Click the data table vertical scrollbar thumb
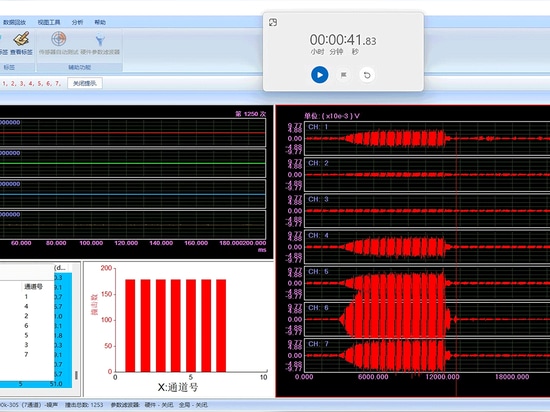The height and width of the screenshot is (412, 550). coord(76,375)
